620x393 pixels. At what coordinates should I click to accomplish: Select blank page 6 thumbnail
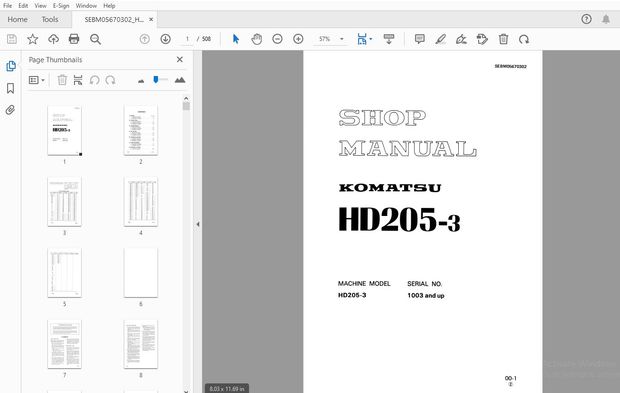click(141, 273)
